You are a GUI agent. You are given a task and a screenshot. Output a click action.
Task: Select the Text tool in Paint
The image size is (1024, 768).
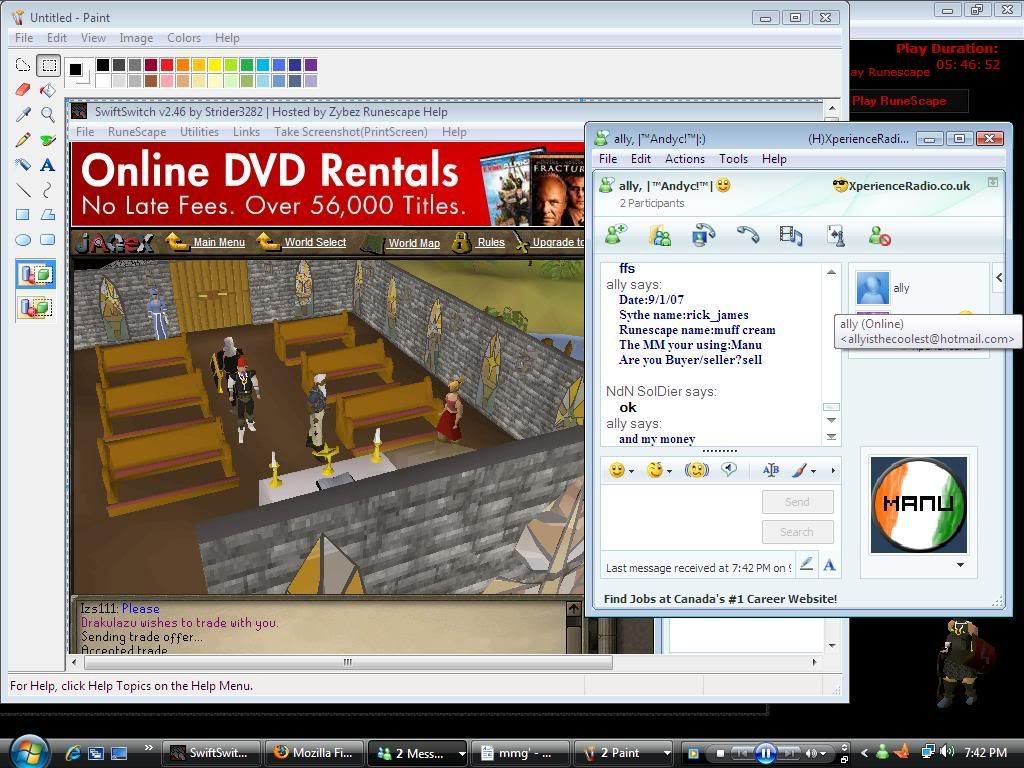pos(48,165)
